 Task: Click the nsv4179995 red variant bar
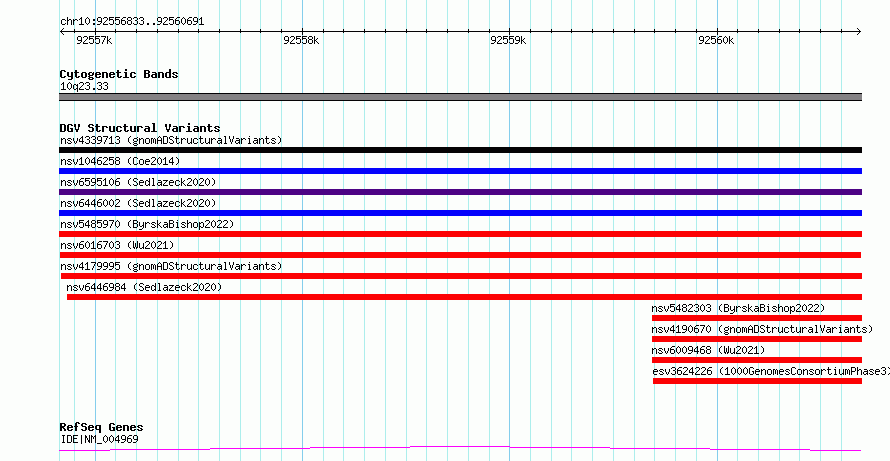(x=460, y=276)
